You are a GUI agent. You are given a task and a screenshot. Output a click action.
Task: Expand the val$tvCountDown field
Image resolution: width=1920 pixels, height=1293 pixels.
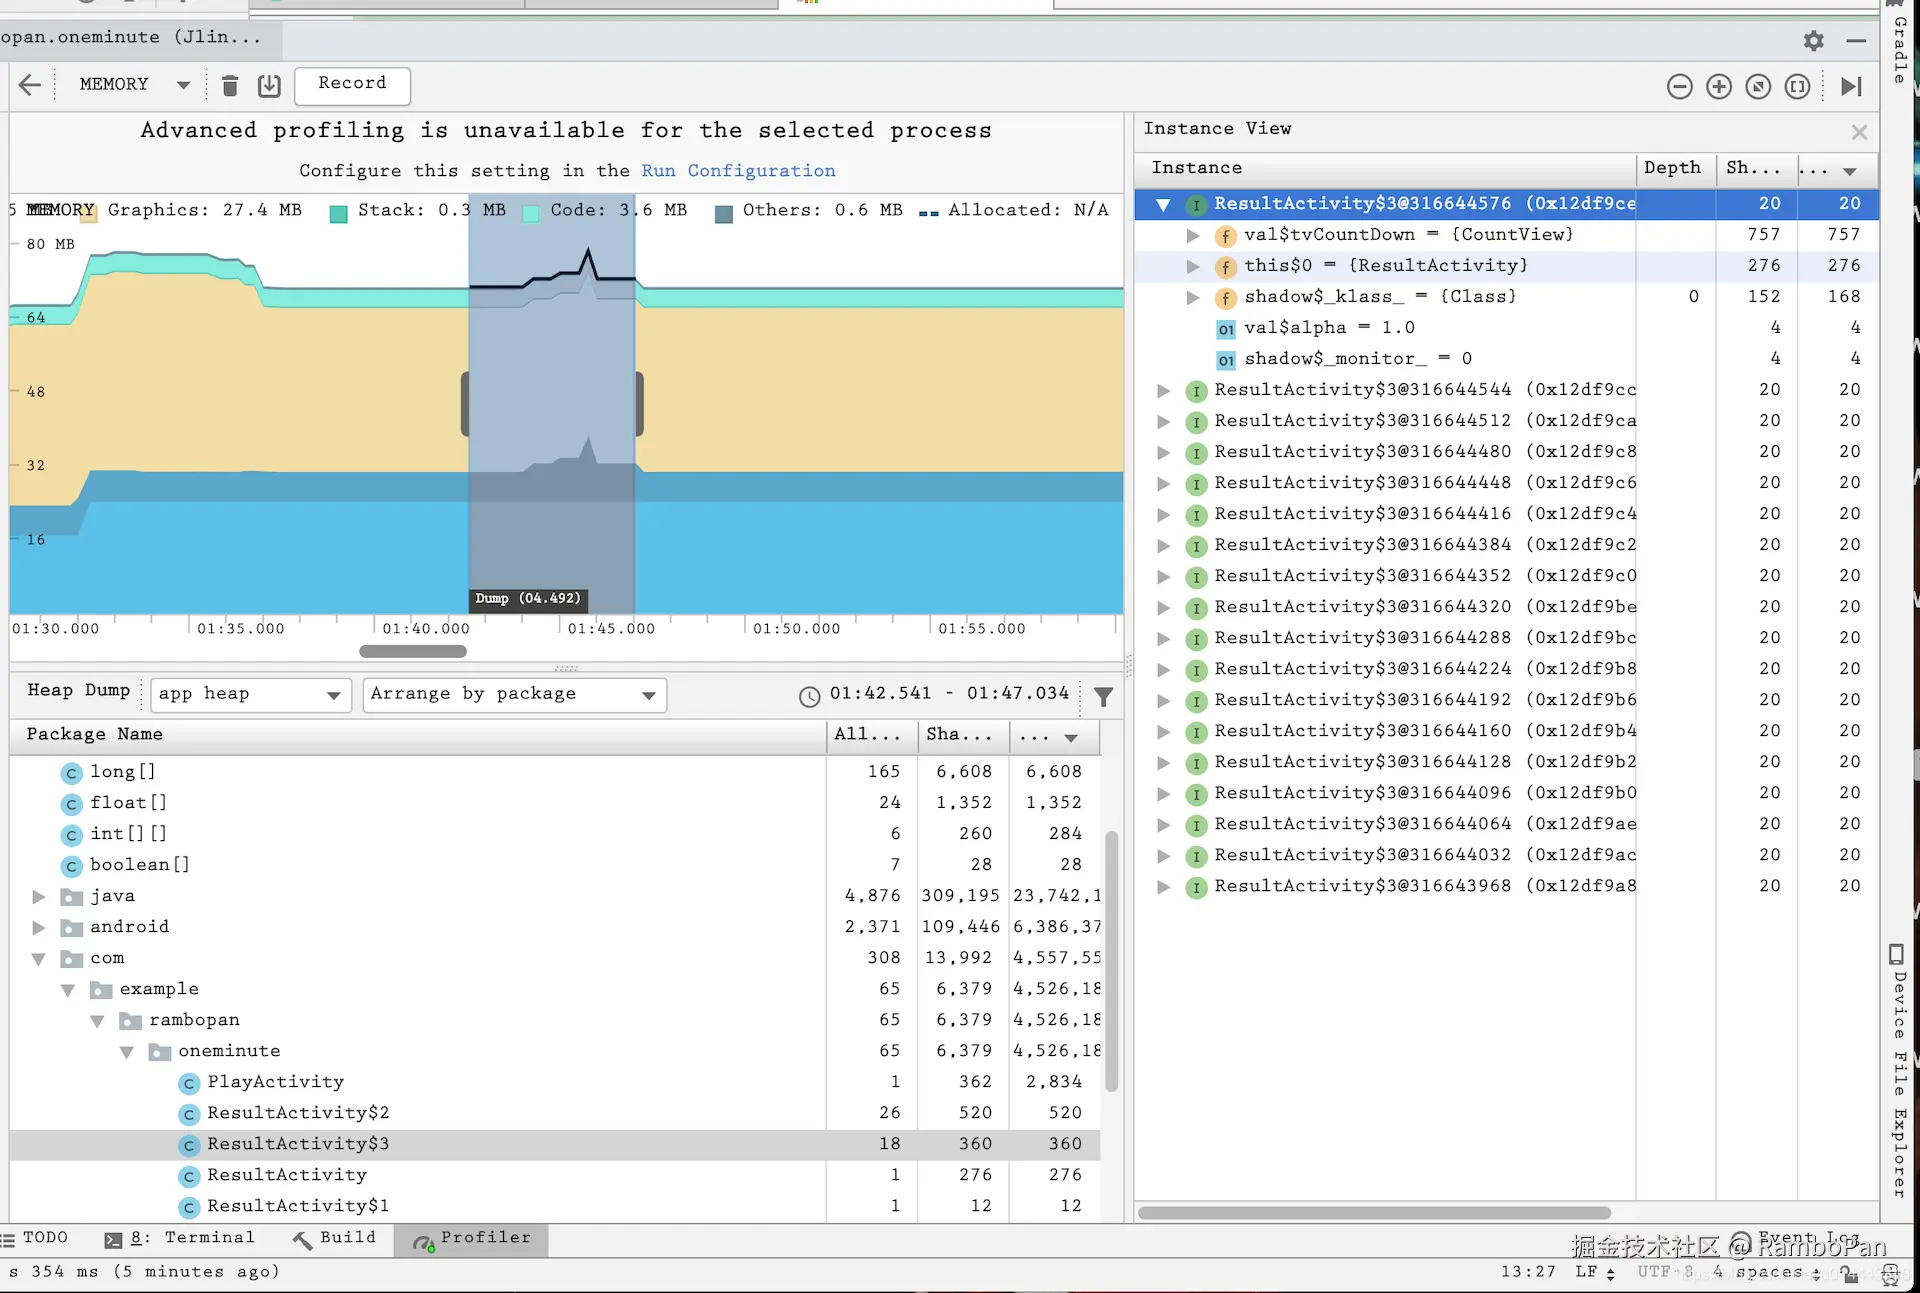point(1192,235)
